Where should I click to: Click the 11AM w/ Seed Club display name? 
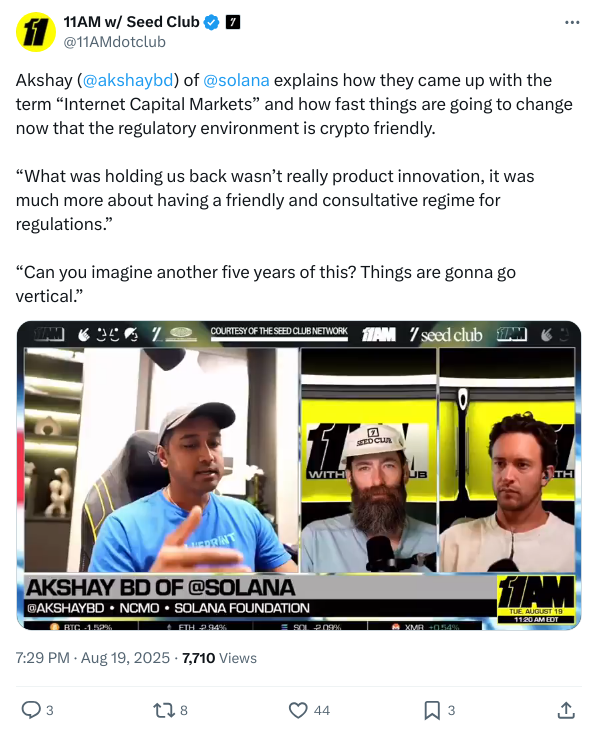[x=132, y=22]
